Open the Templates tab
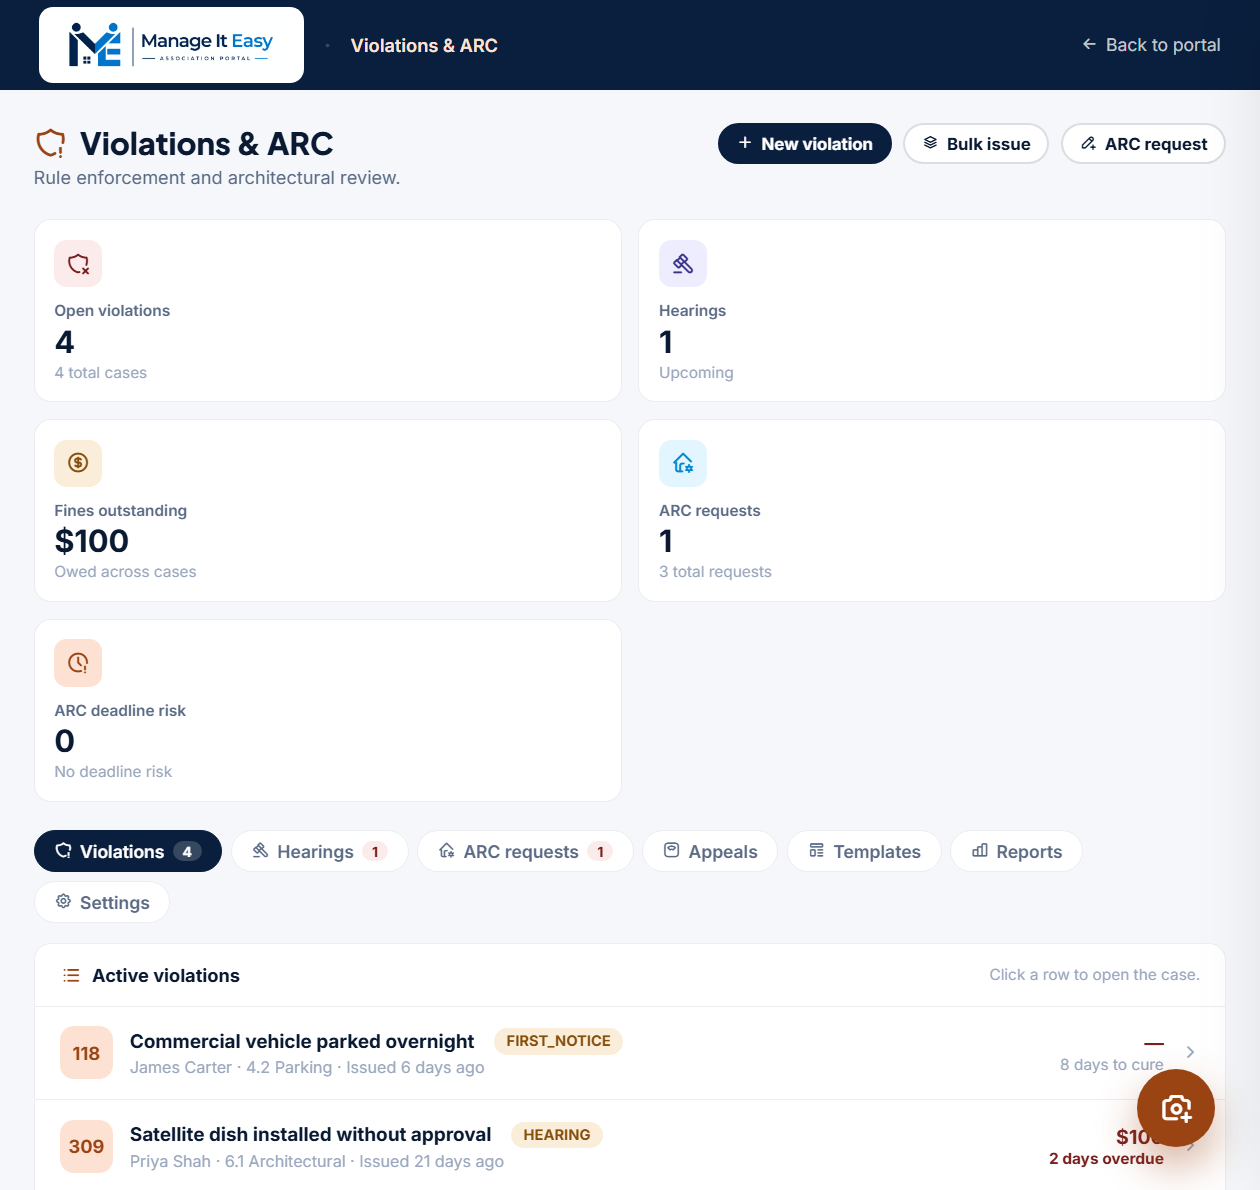This screenshot has width=1260, height=1190. pos(864,851)
